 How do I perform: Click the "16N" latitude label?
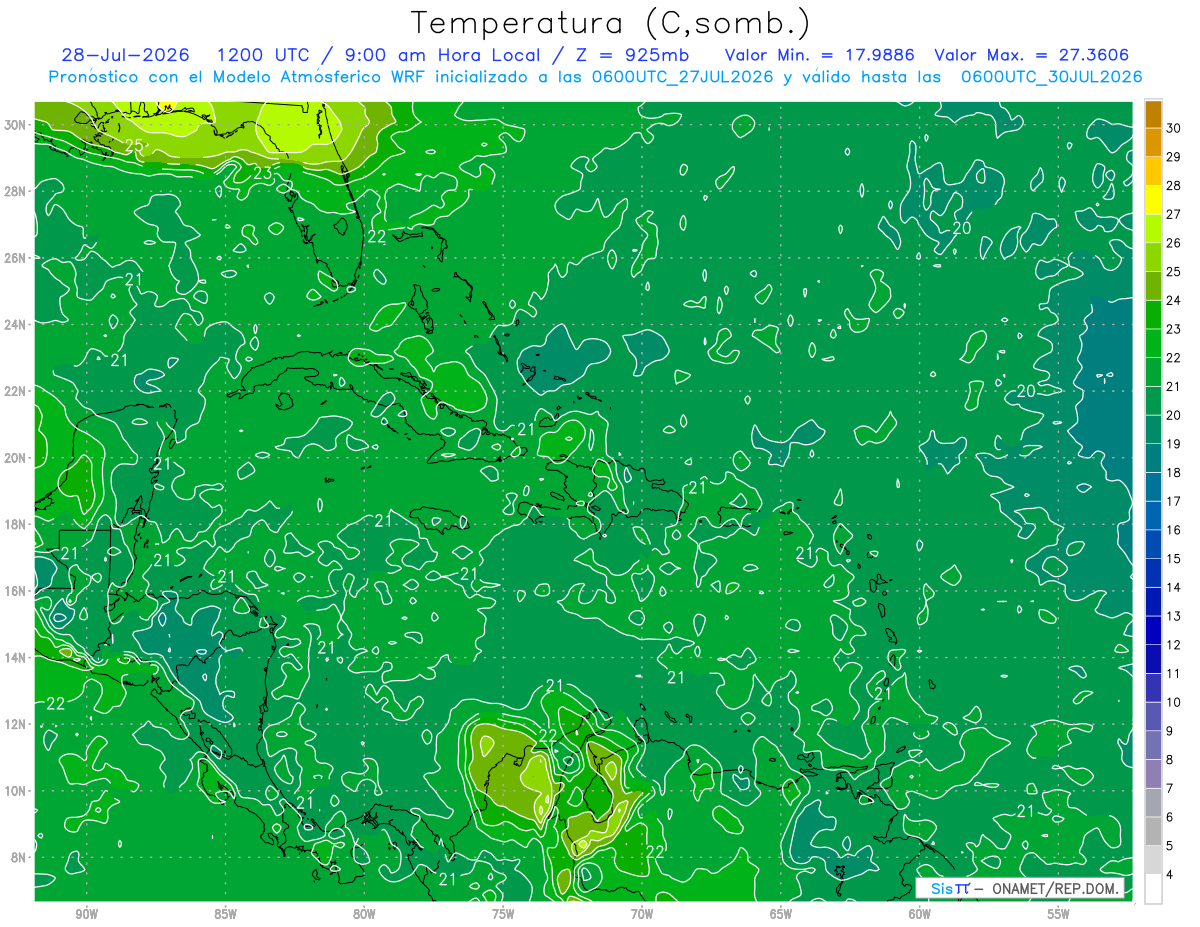tap(16, 591)
